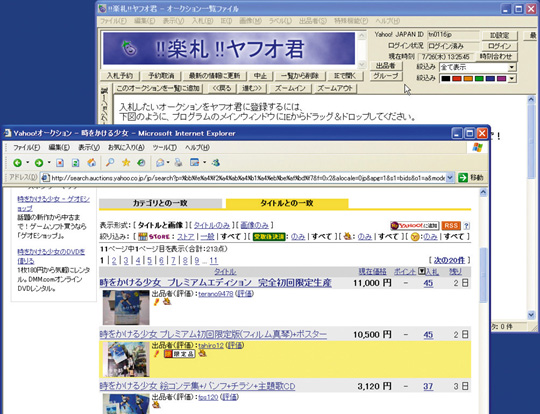Screen dimensions: 540x414
Task: Click the IE Print icon
Action: [178, 163]
